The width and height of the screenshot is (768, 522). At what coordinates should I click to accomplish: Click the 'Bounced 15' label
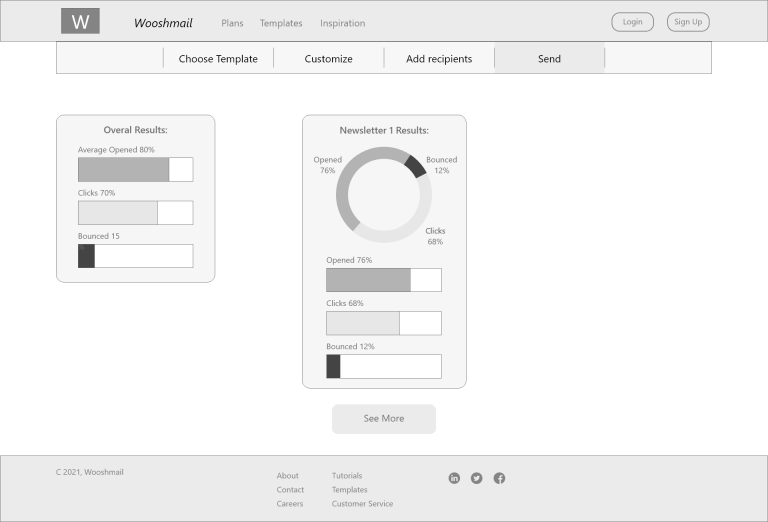pyautogui.click(x=98, y=236)
